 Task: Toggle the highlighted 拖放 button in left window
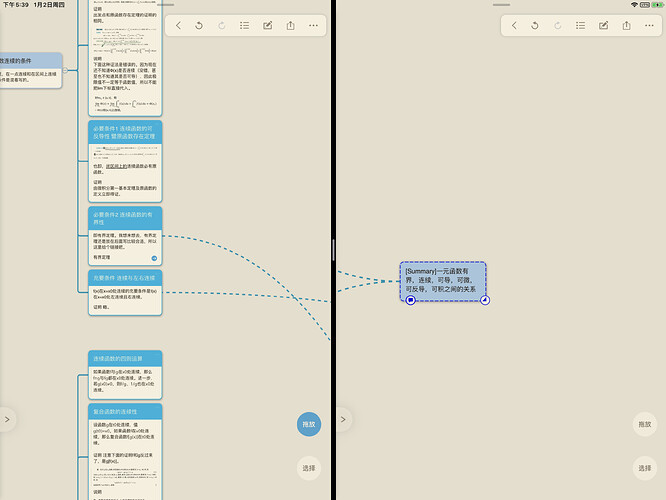coord(309,424)
